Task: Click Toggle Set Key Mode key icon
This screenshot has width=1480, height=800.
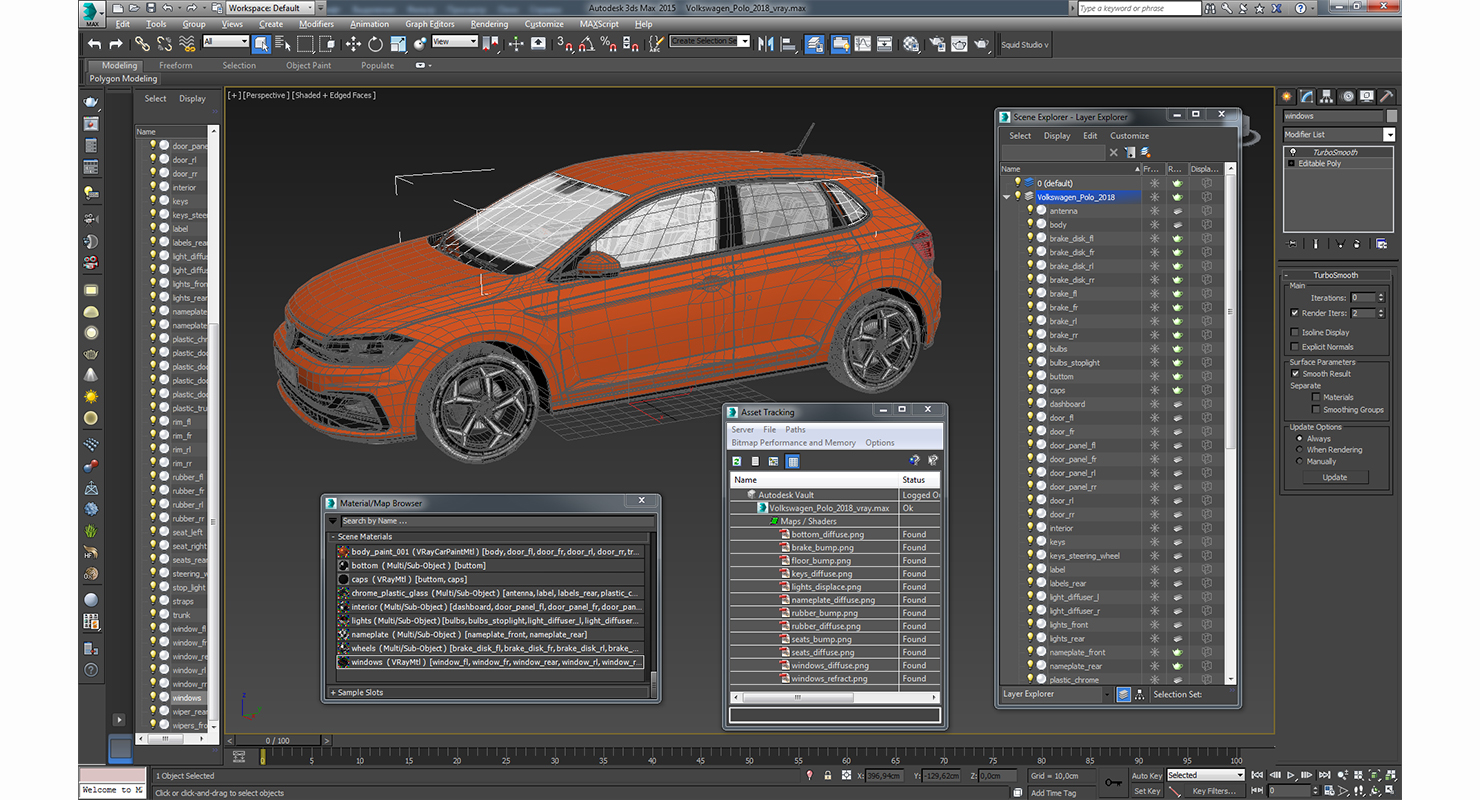Action: (1113, 782)
